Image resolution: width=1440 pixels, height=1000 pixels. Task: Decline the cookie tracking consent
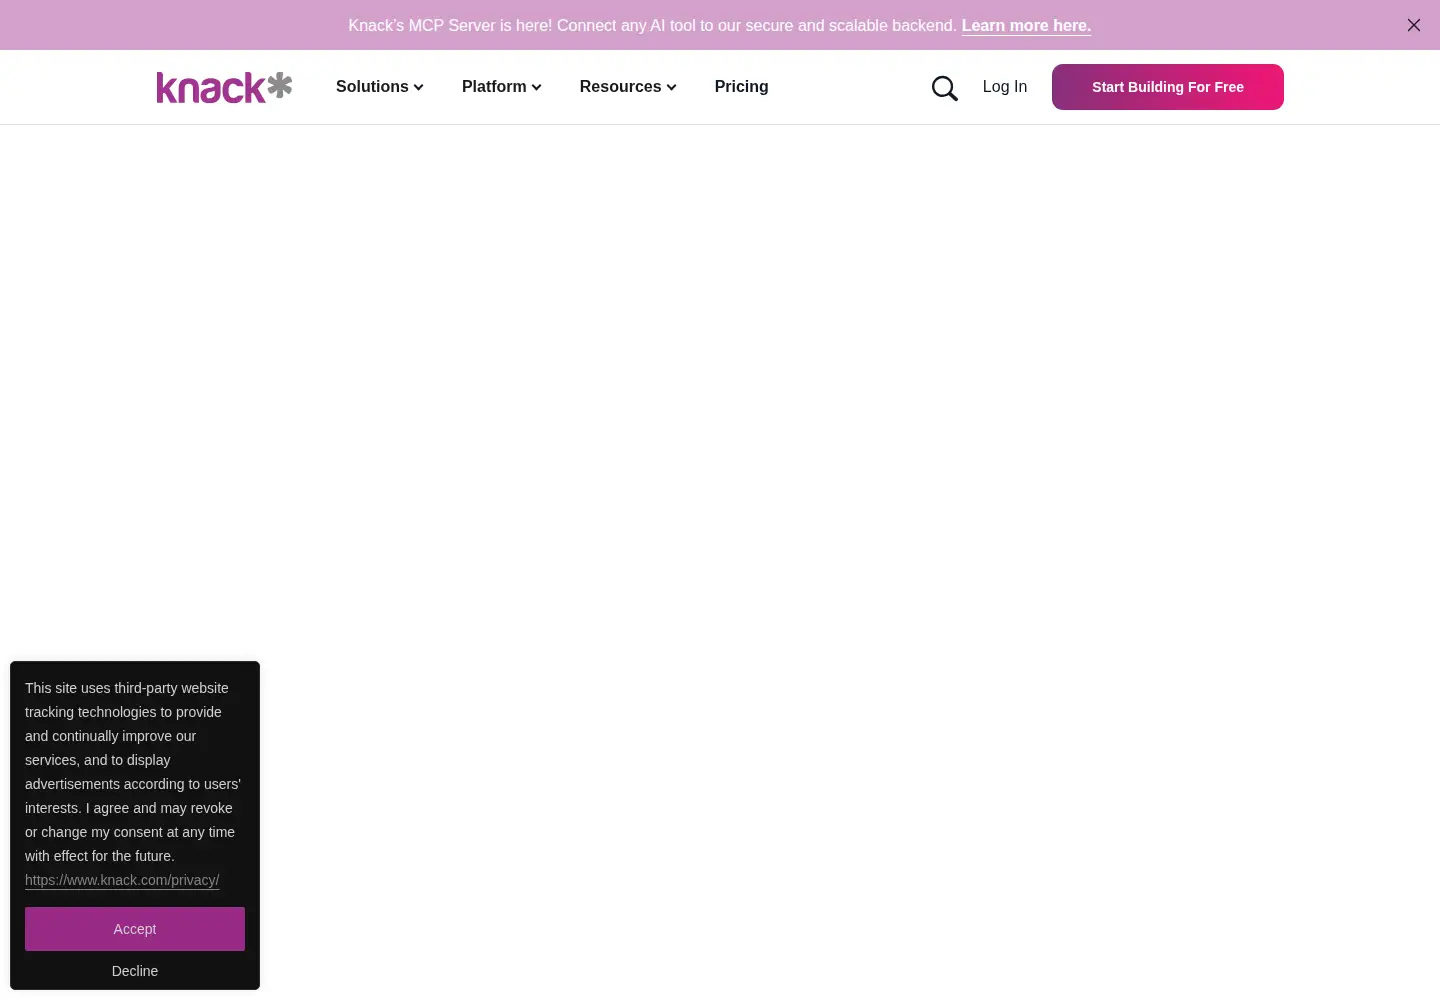(135, 971)
